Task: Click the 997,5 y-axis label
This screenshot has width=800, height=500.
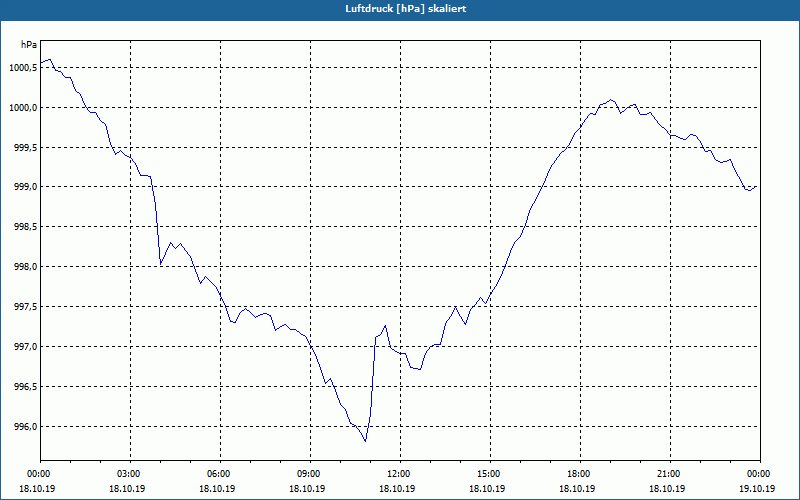Action: (x=25, y=307)
